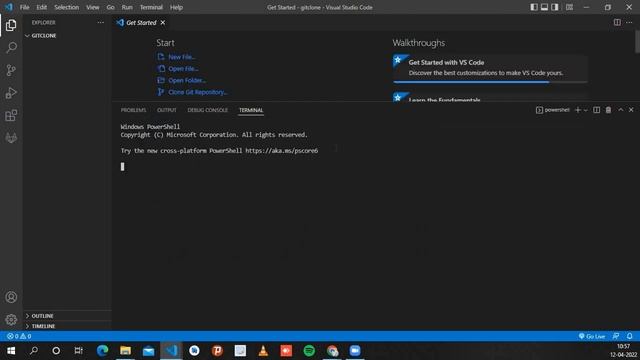The width and height of the screenshot is (640, 360).
Task: Open the GitLab extension icon in activity bar
Action: (x=11, y=138)
